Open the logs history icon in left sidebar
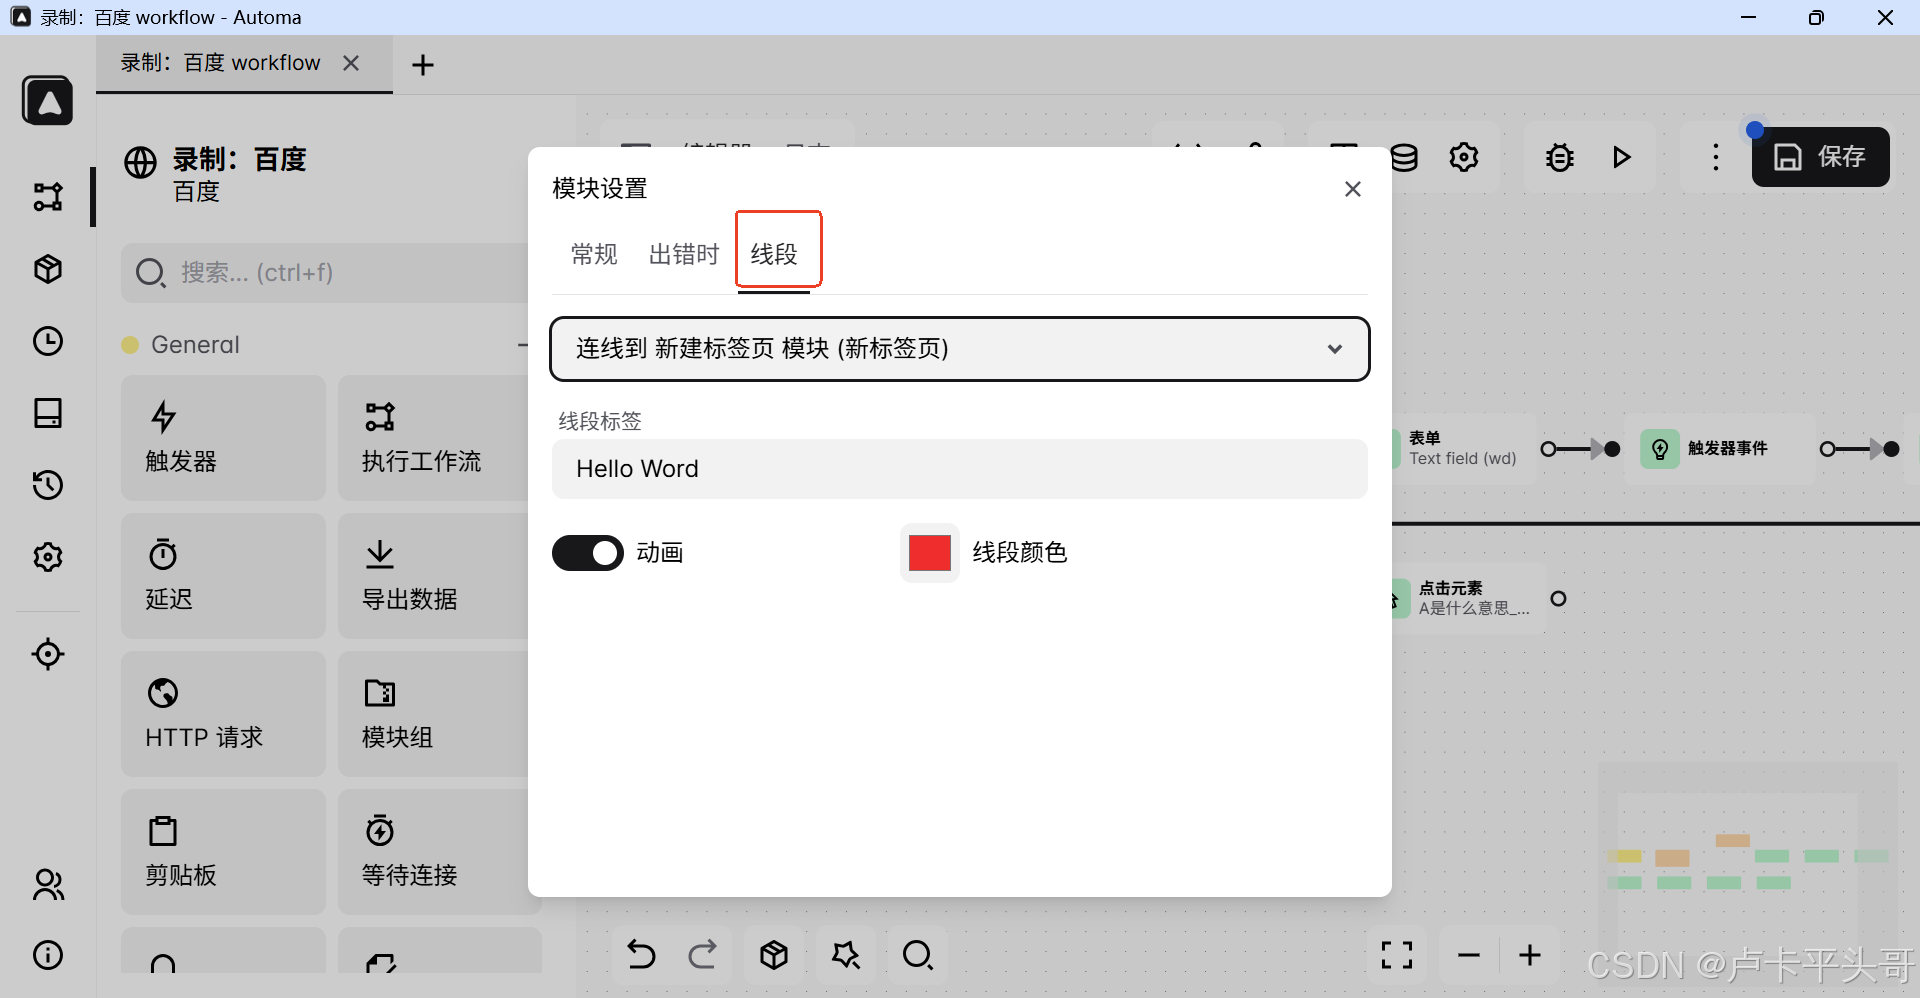Screen dimensions: 1920x998 tap(47, 485)
